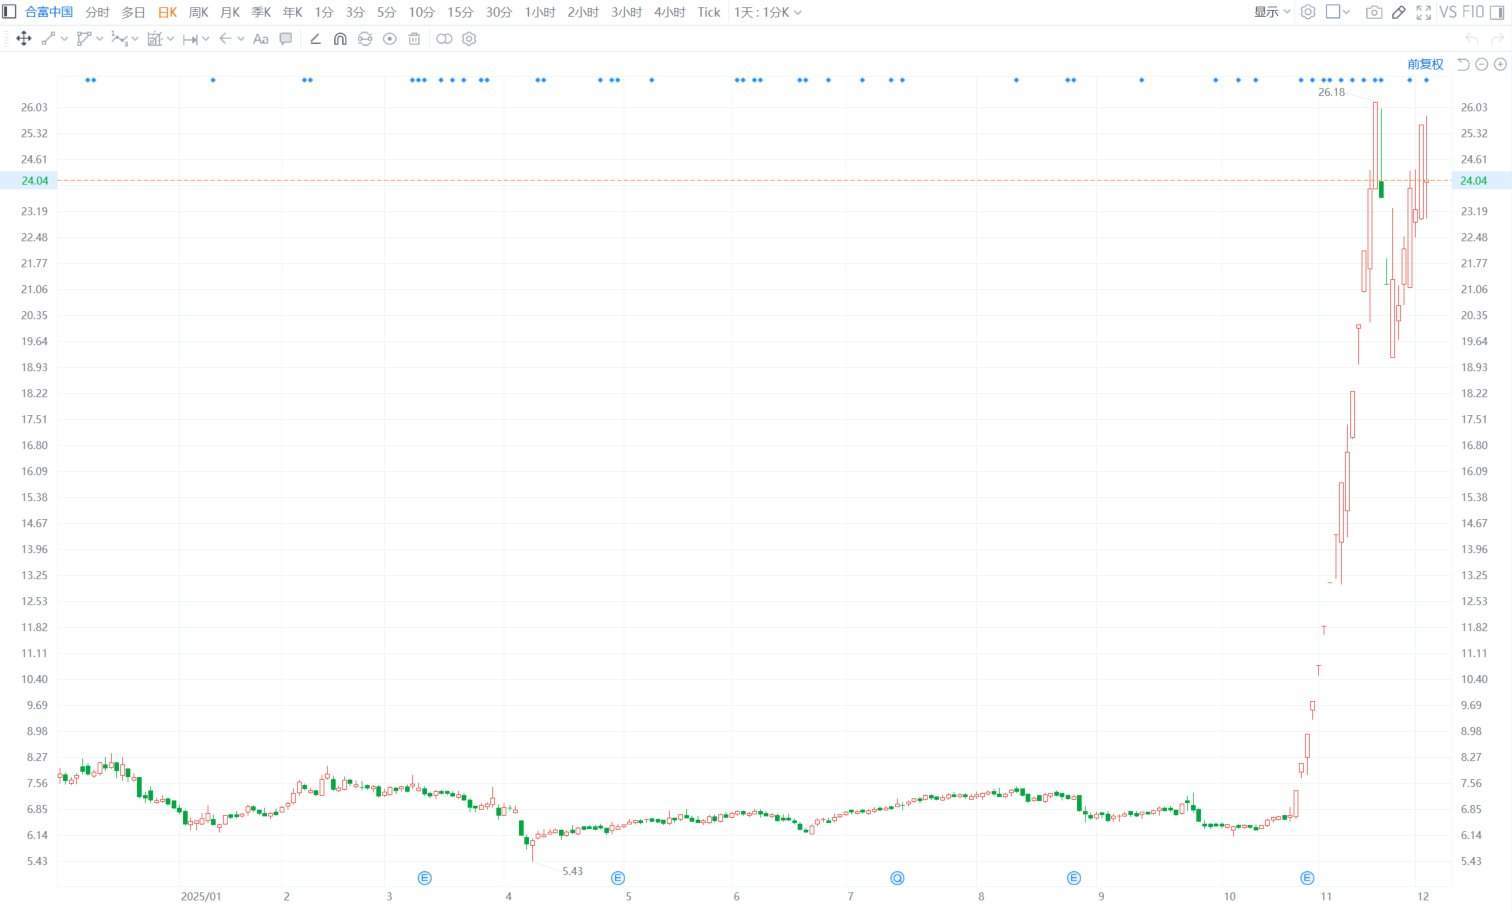Select the arrow annotation tool

(225, 39)
